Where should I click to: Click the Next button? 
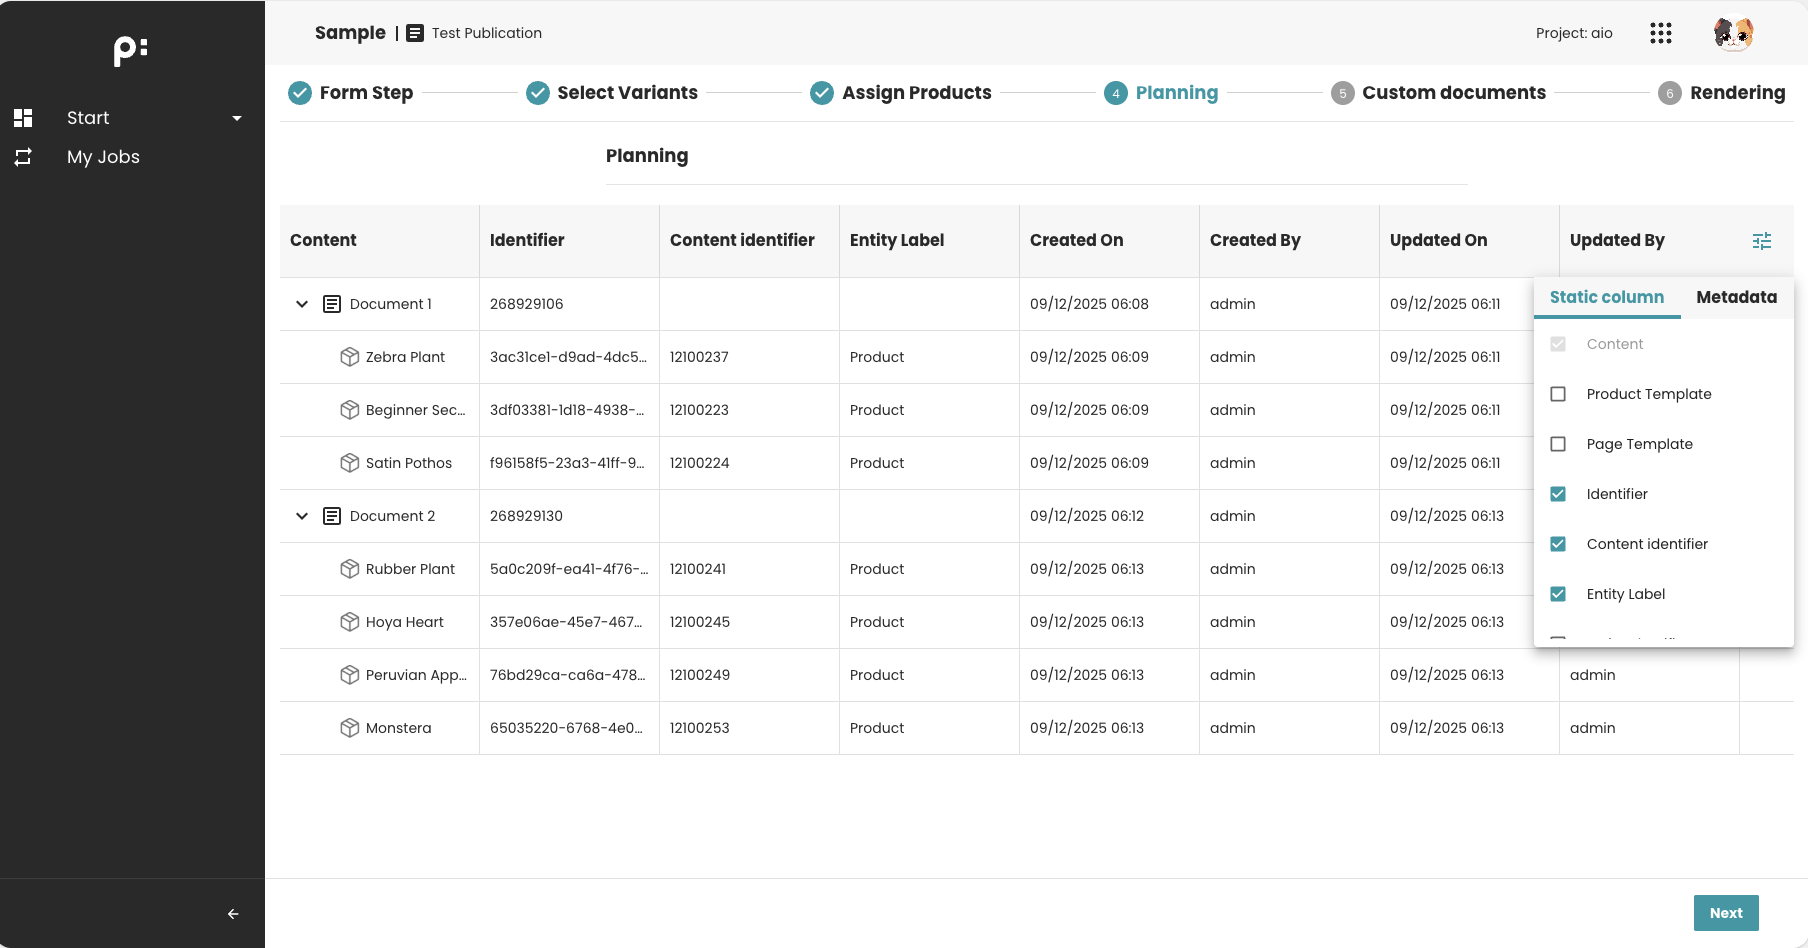coord(1725,913)
